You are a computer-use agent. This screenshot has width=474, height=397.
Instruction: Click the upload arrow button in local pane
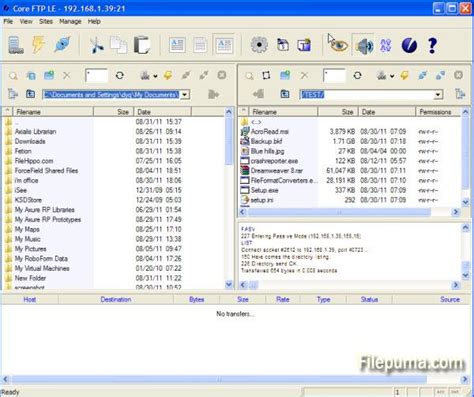213,94
